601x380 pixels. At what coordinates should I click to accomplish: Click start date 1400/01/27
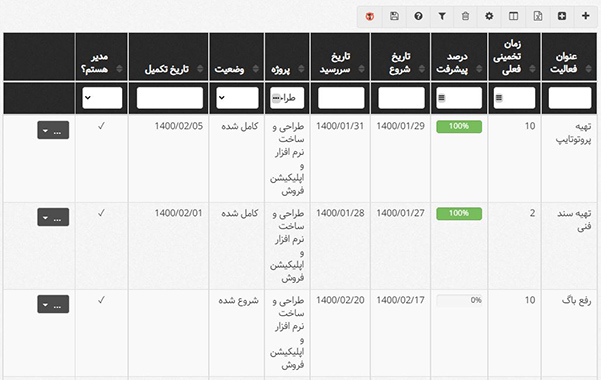[x=401, y=213]
